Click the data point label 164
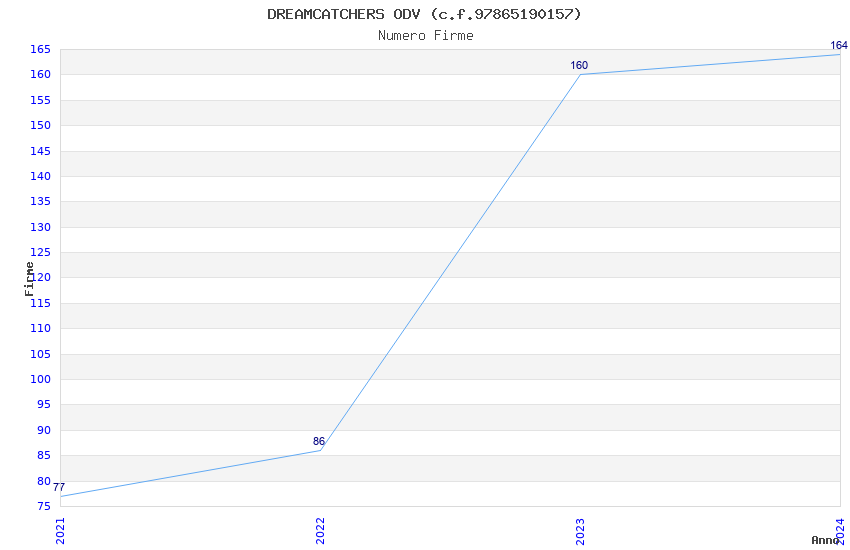850x550 pixels. [839, 46]
